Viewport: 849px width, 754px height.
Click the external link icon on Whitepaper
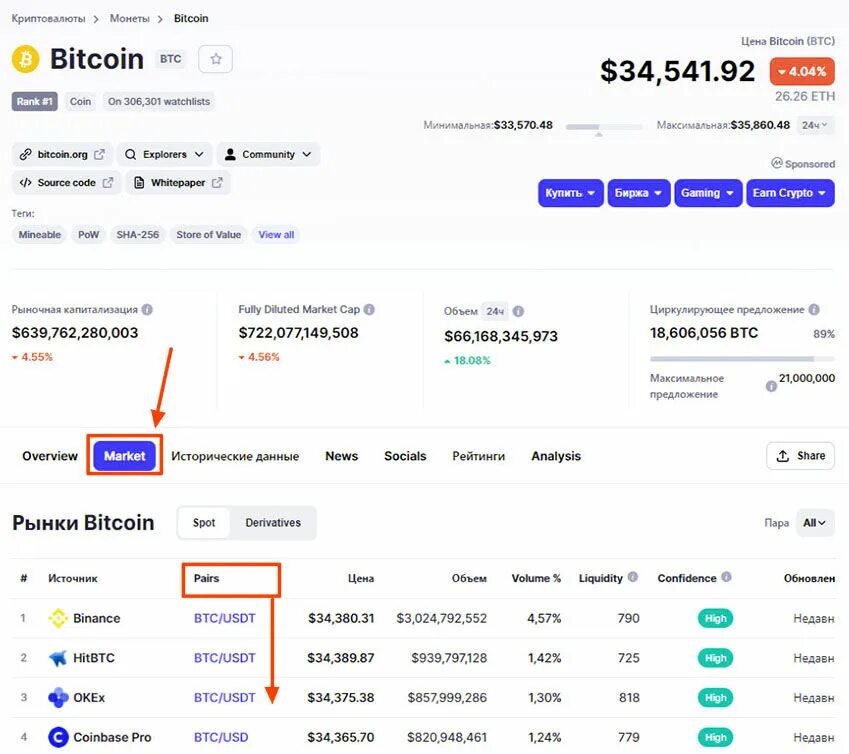click(217, 182)
